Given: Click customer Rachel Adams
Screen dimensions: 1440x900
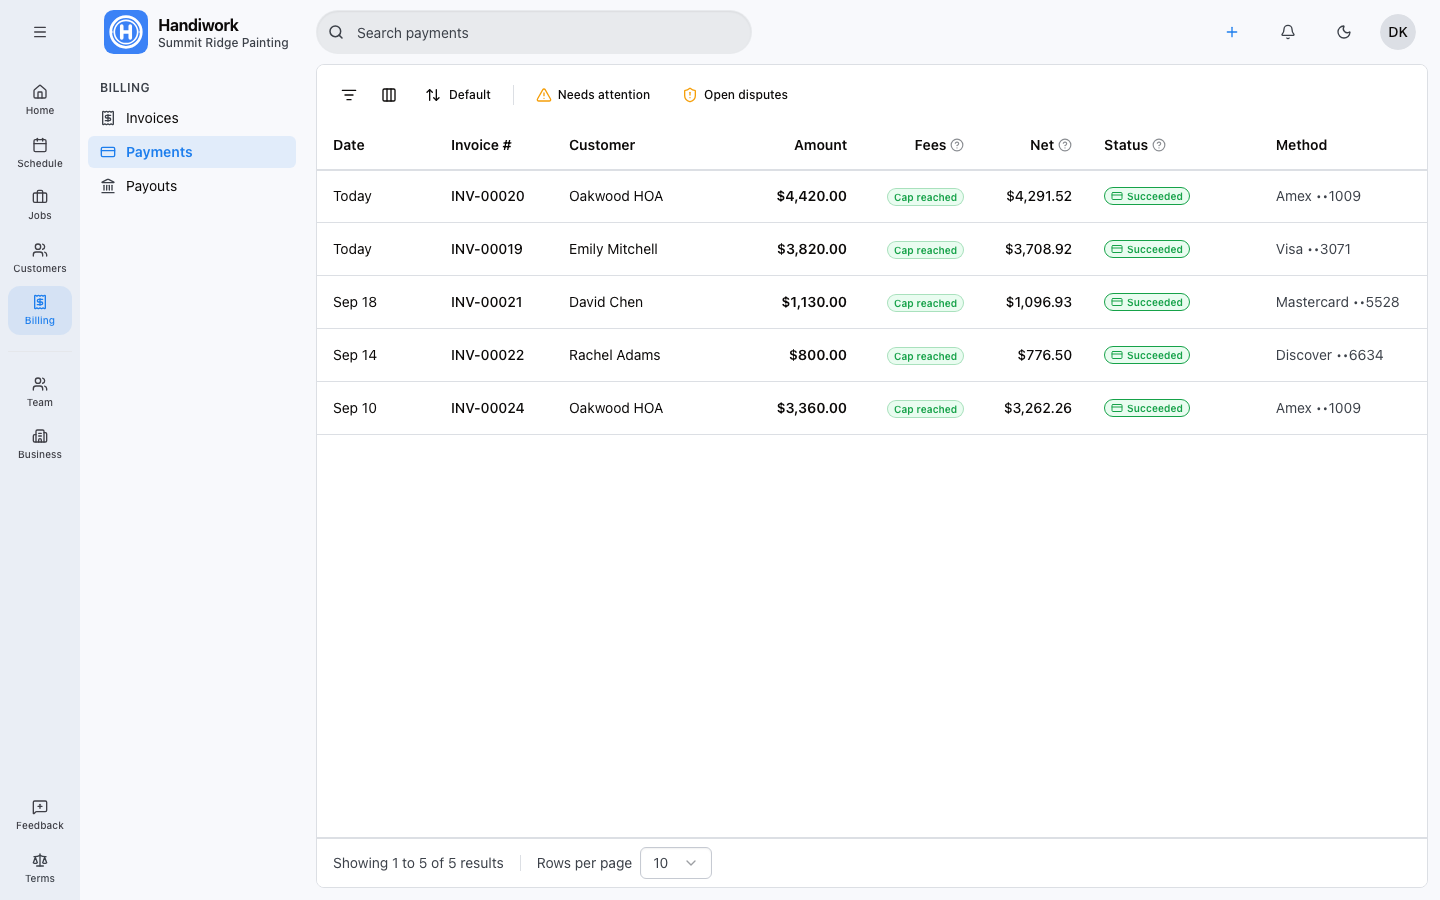Looking at the screenshot, I should point(615,355).
